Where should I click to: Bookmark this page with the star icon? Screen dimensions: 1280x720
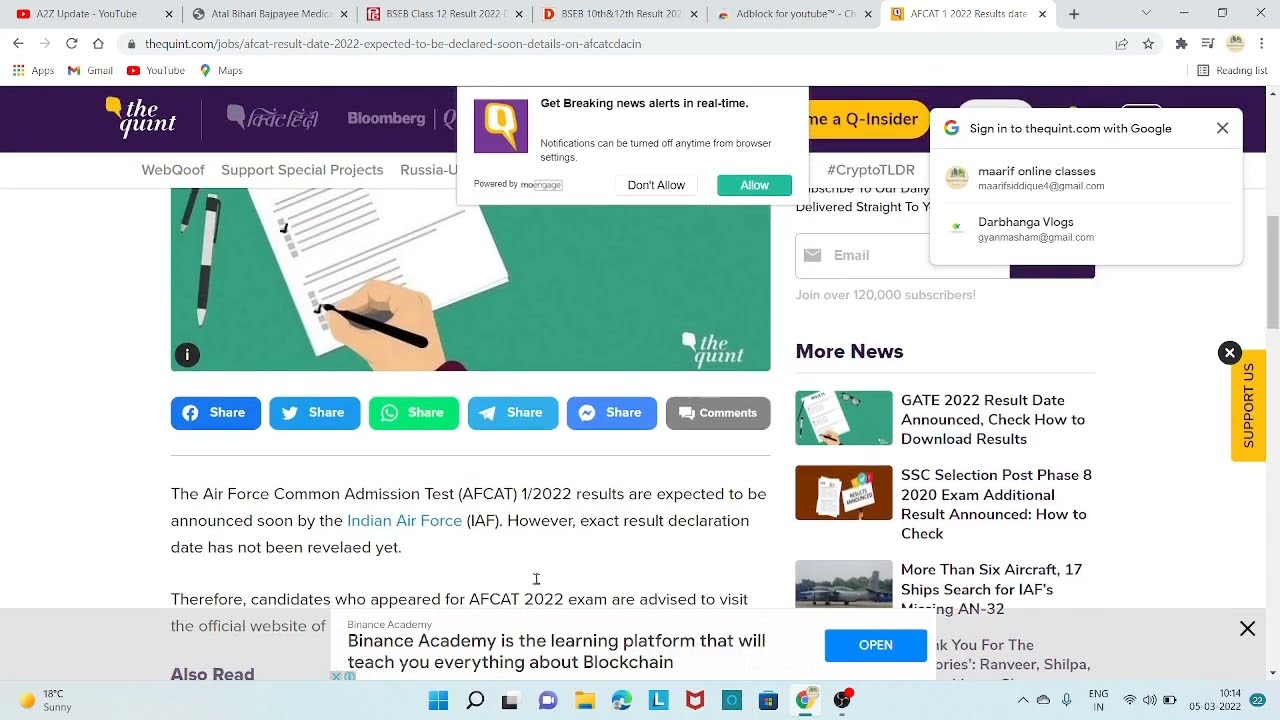pos(1148,44)
